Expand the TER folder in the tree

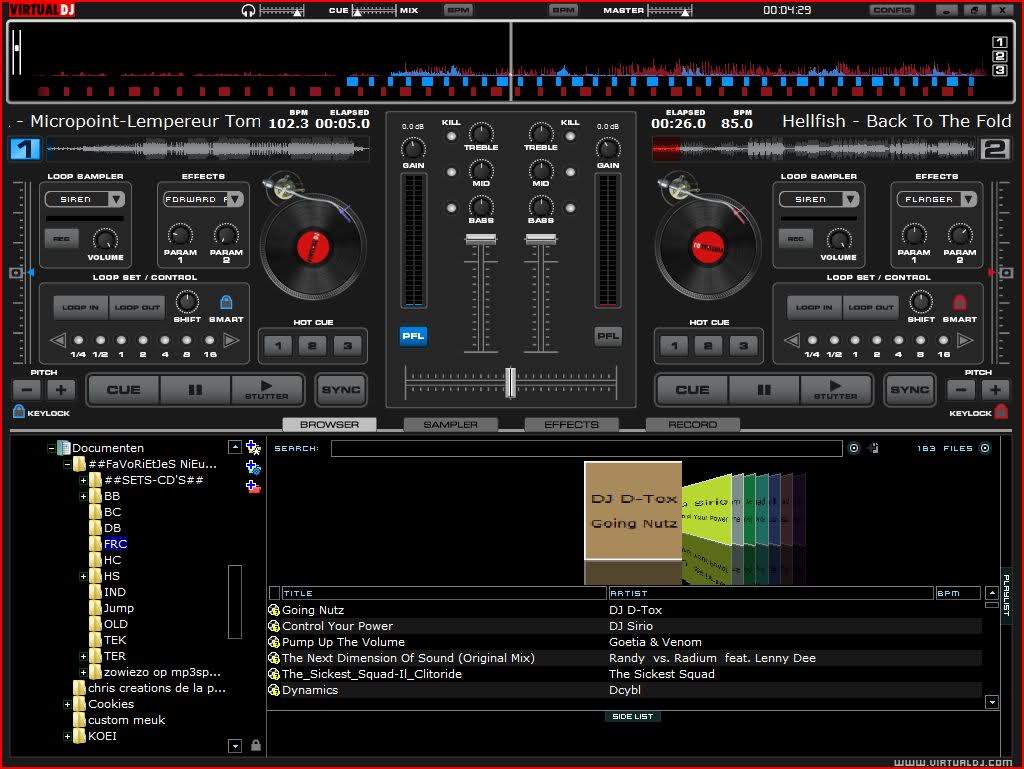[84, 656]
